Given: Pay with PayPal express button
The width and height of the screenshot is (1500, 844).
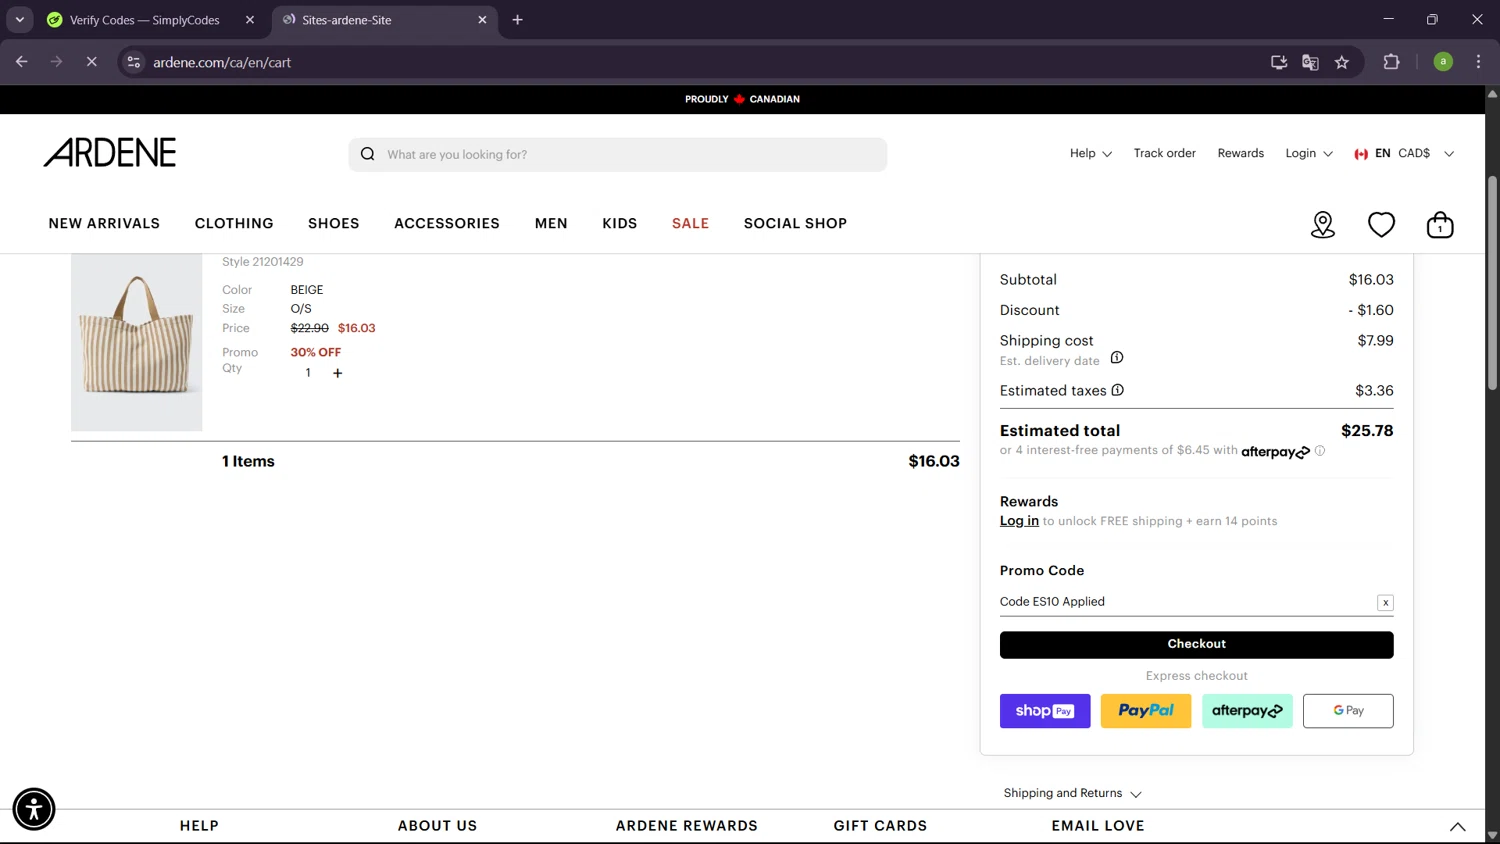Looking at the screenshot, I should (1146, 711).
